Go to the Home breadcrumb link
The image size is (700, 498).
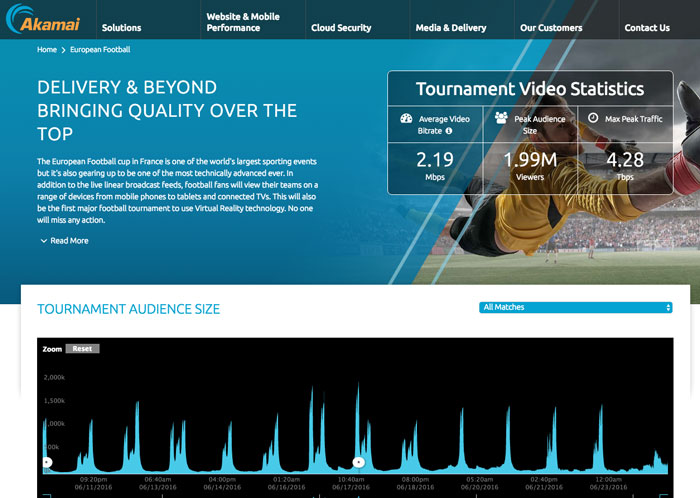point(47,50)
